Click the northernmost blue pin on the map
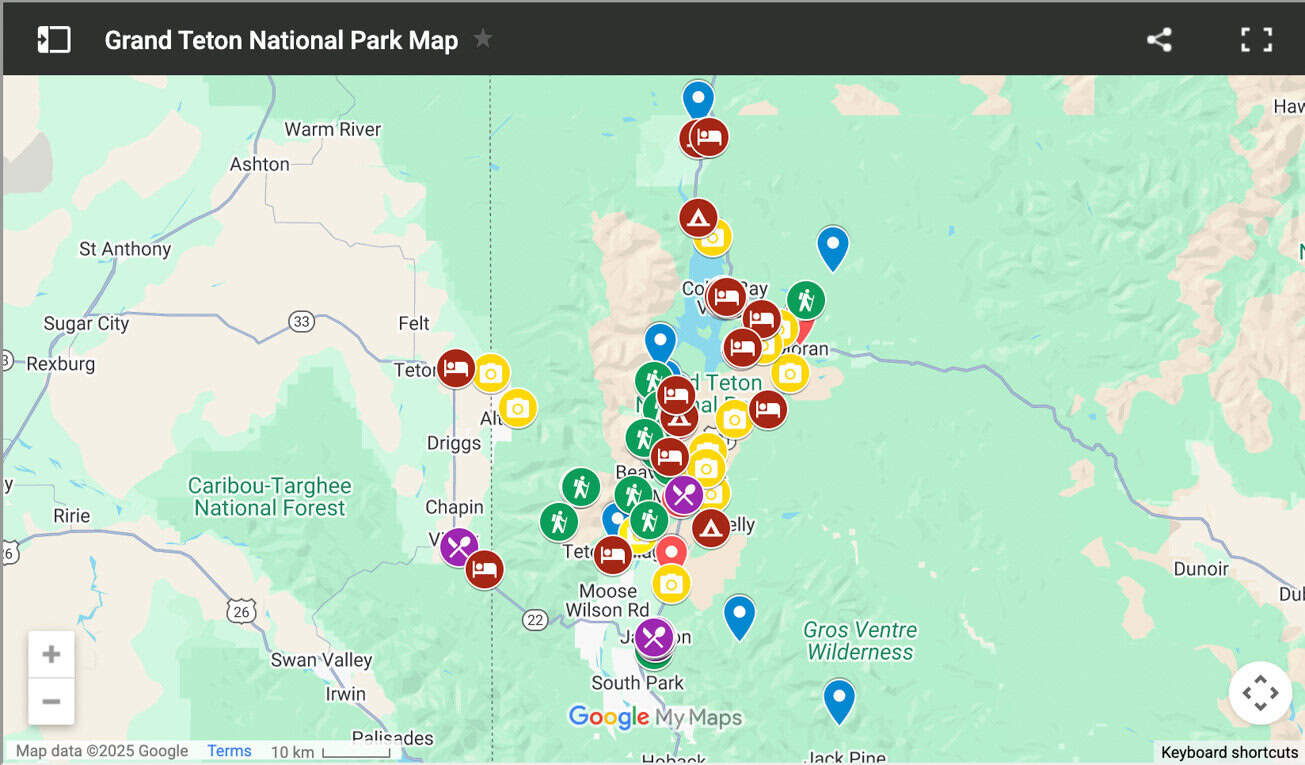Screen dimensions: 1305x765 [697, 99]
